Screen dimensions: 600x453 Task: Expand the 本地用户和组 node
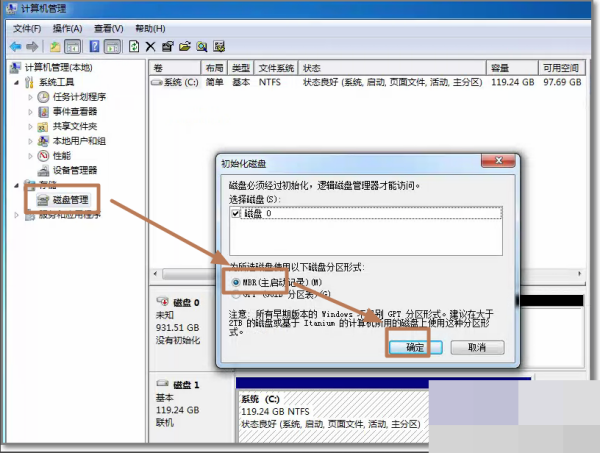[30, 141]
